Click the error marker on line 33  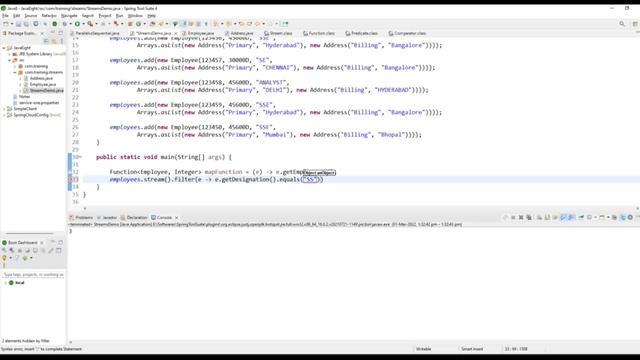pyautogui.click(x=70, y=180)
